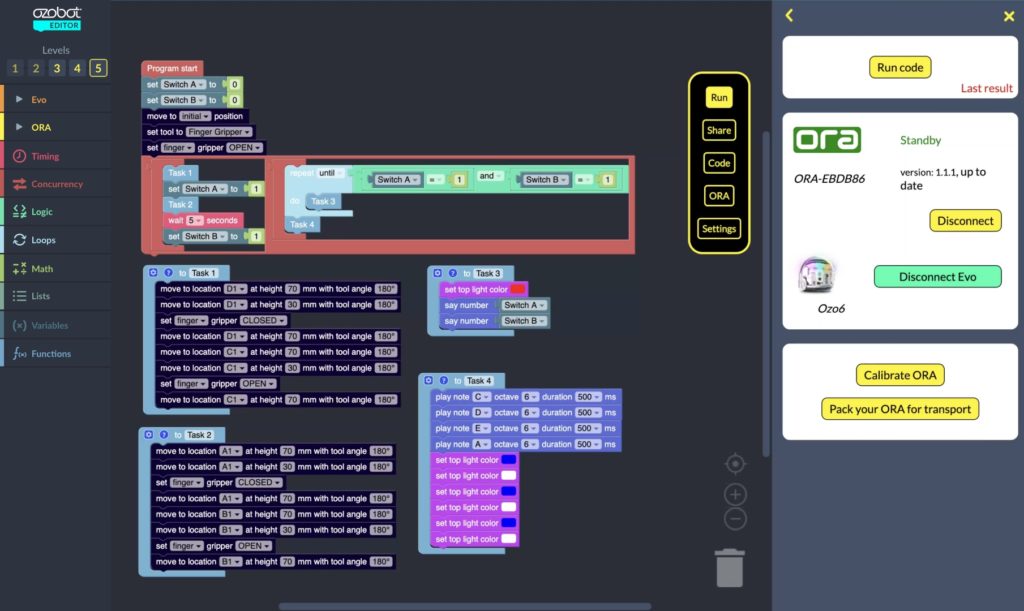This screenshot has height=611, width=1024.
Task: Open Switch A dropdown in say number block
Action: 524,305
